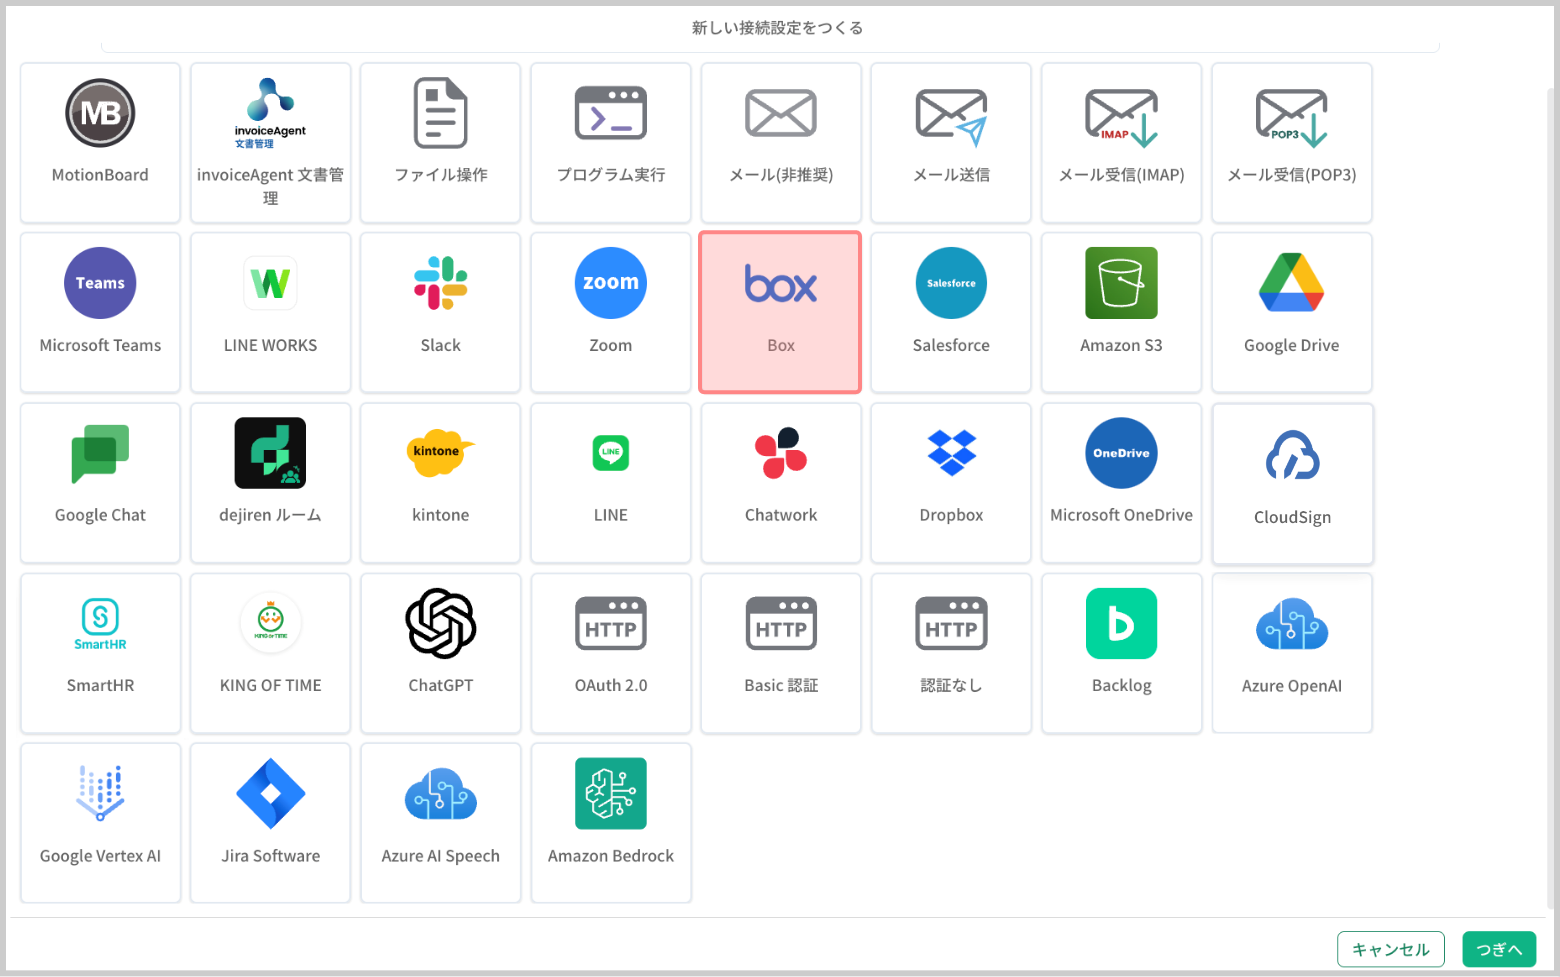Choose the 認証なし HTTP tile
The width and height of the screenshot is (1560, 977).
pos(951,653)
